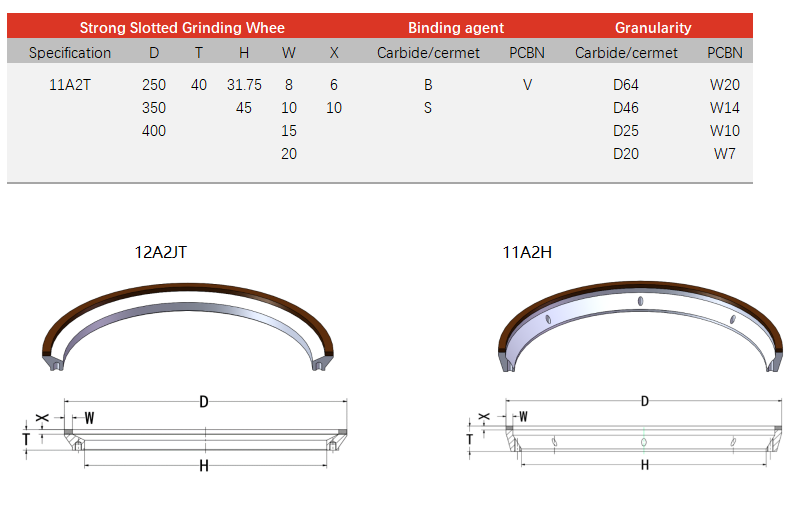The width and height of the screenshot is (808, 518).
Task: Click the '12A2JT' diagram title
Action: pyautogui.click(x=161, y=252)
